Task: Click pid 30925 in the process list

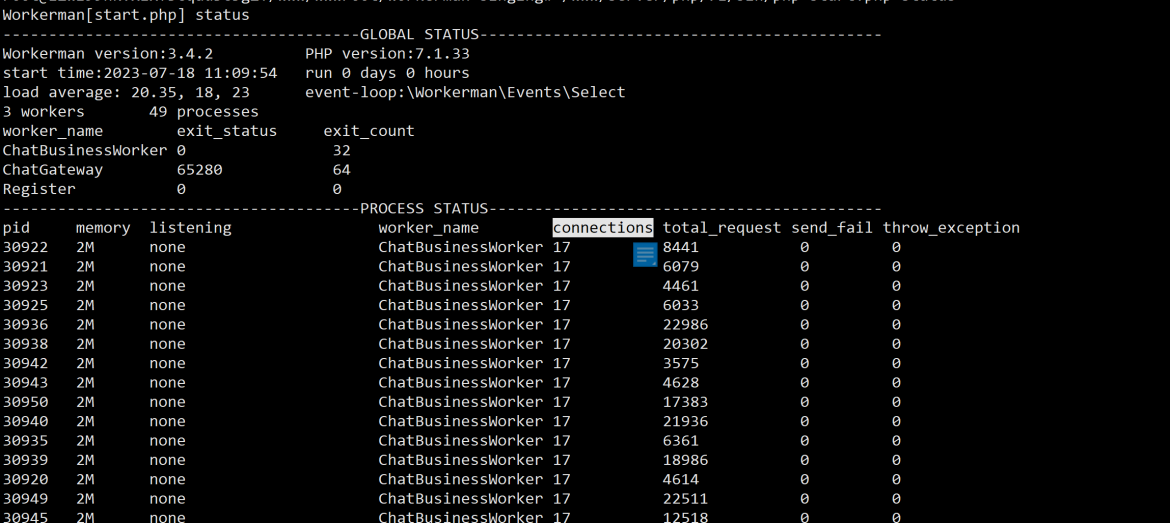Action: 25,305
